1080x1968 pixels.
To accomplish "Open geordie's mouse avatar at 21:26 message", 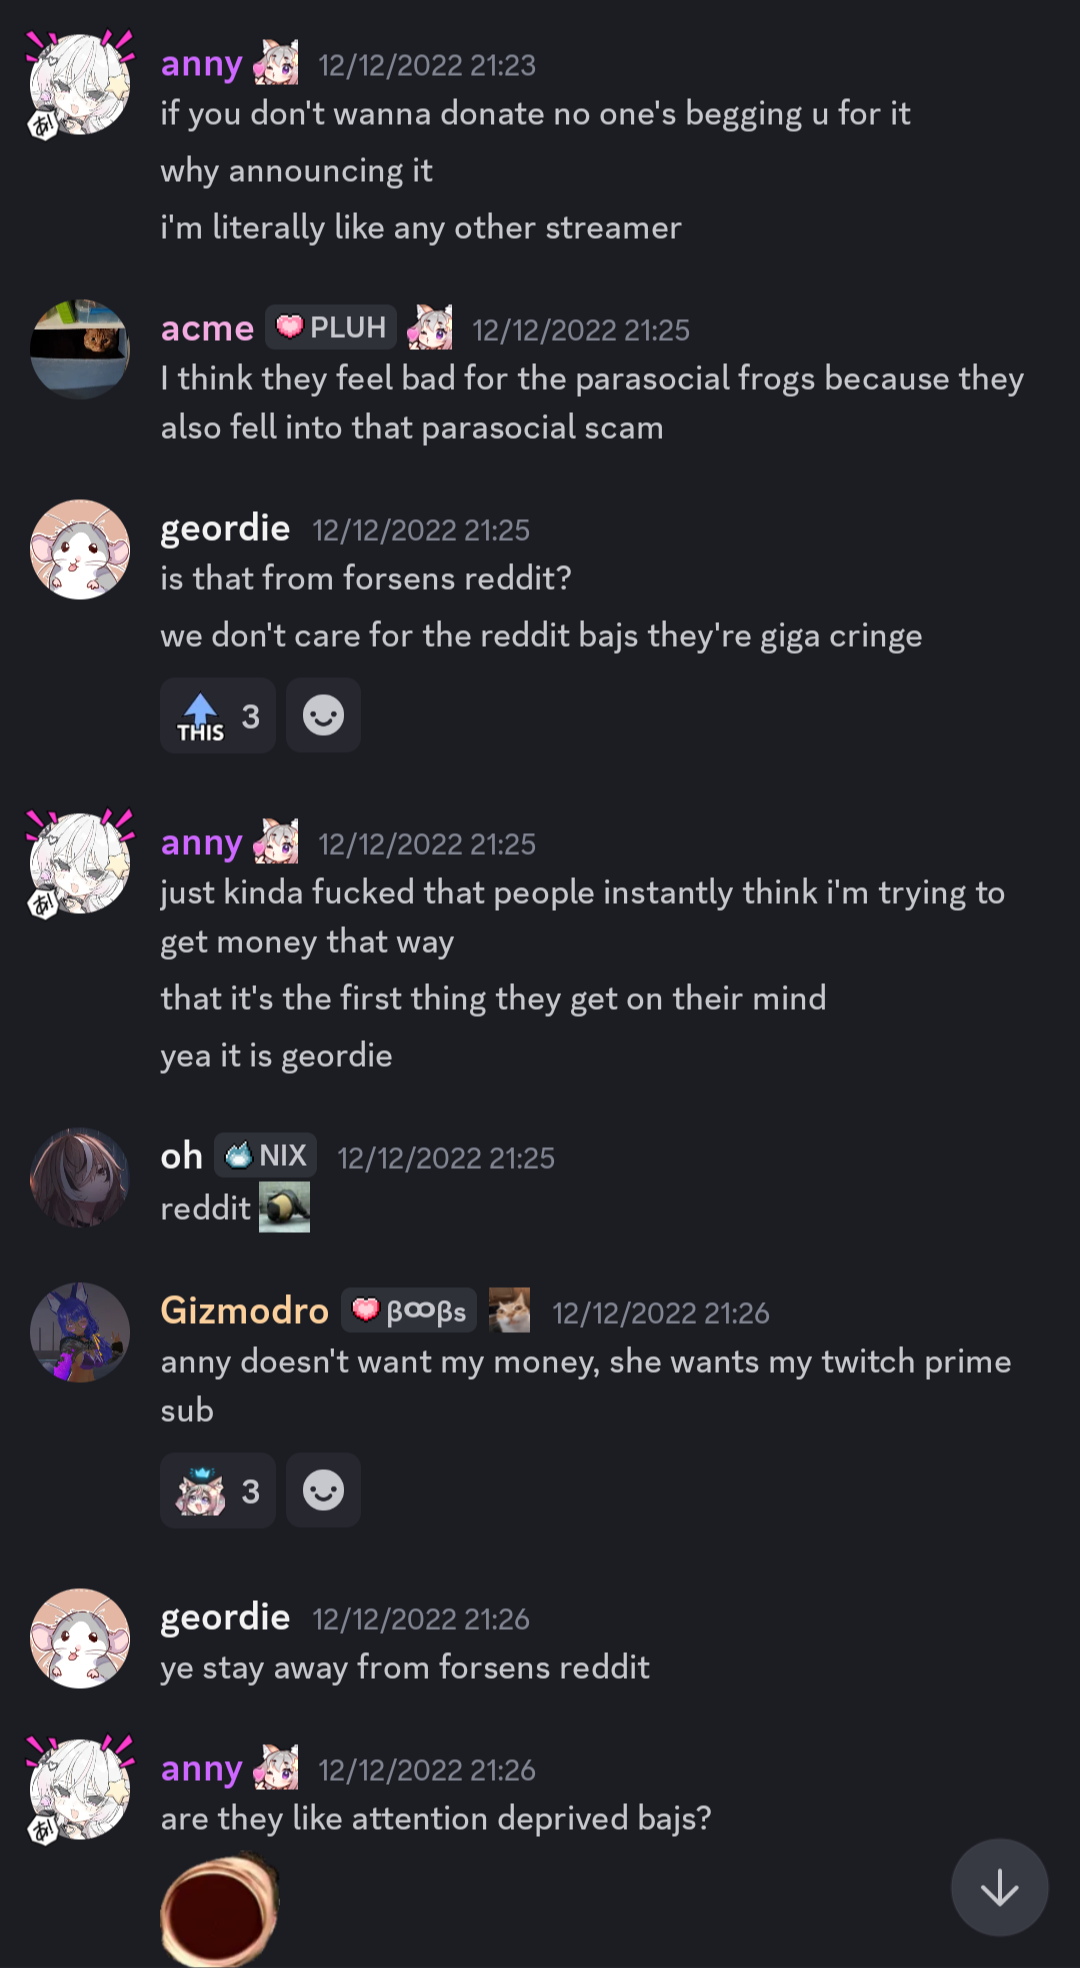I will tap(80, 1638).
